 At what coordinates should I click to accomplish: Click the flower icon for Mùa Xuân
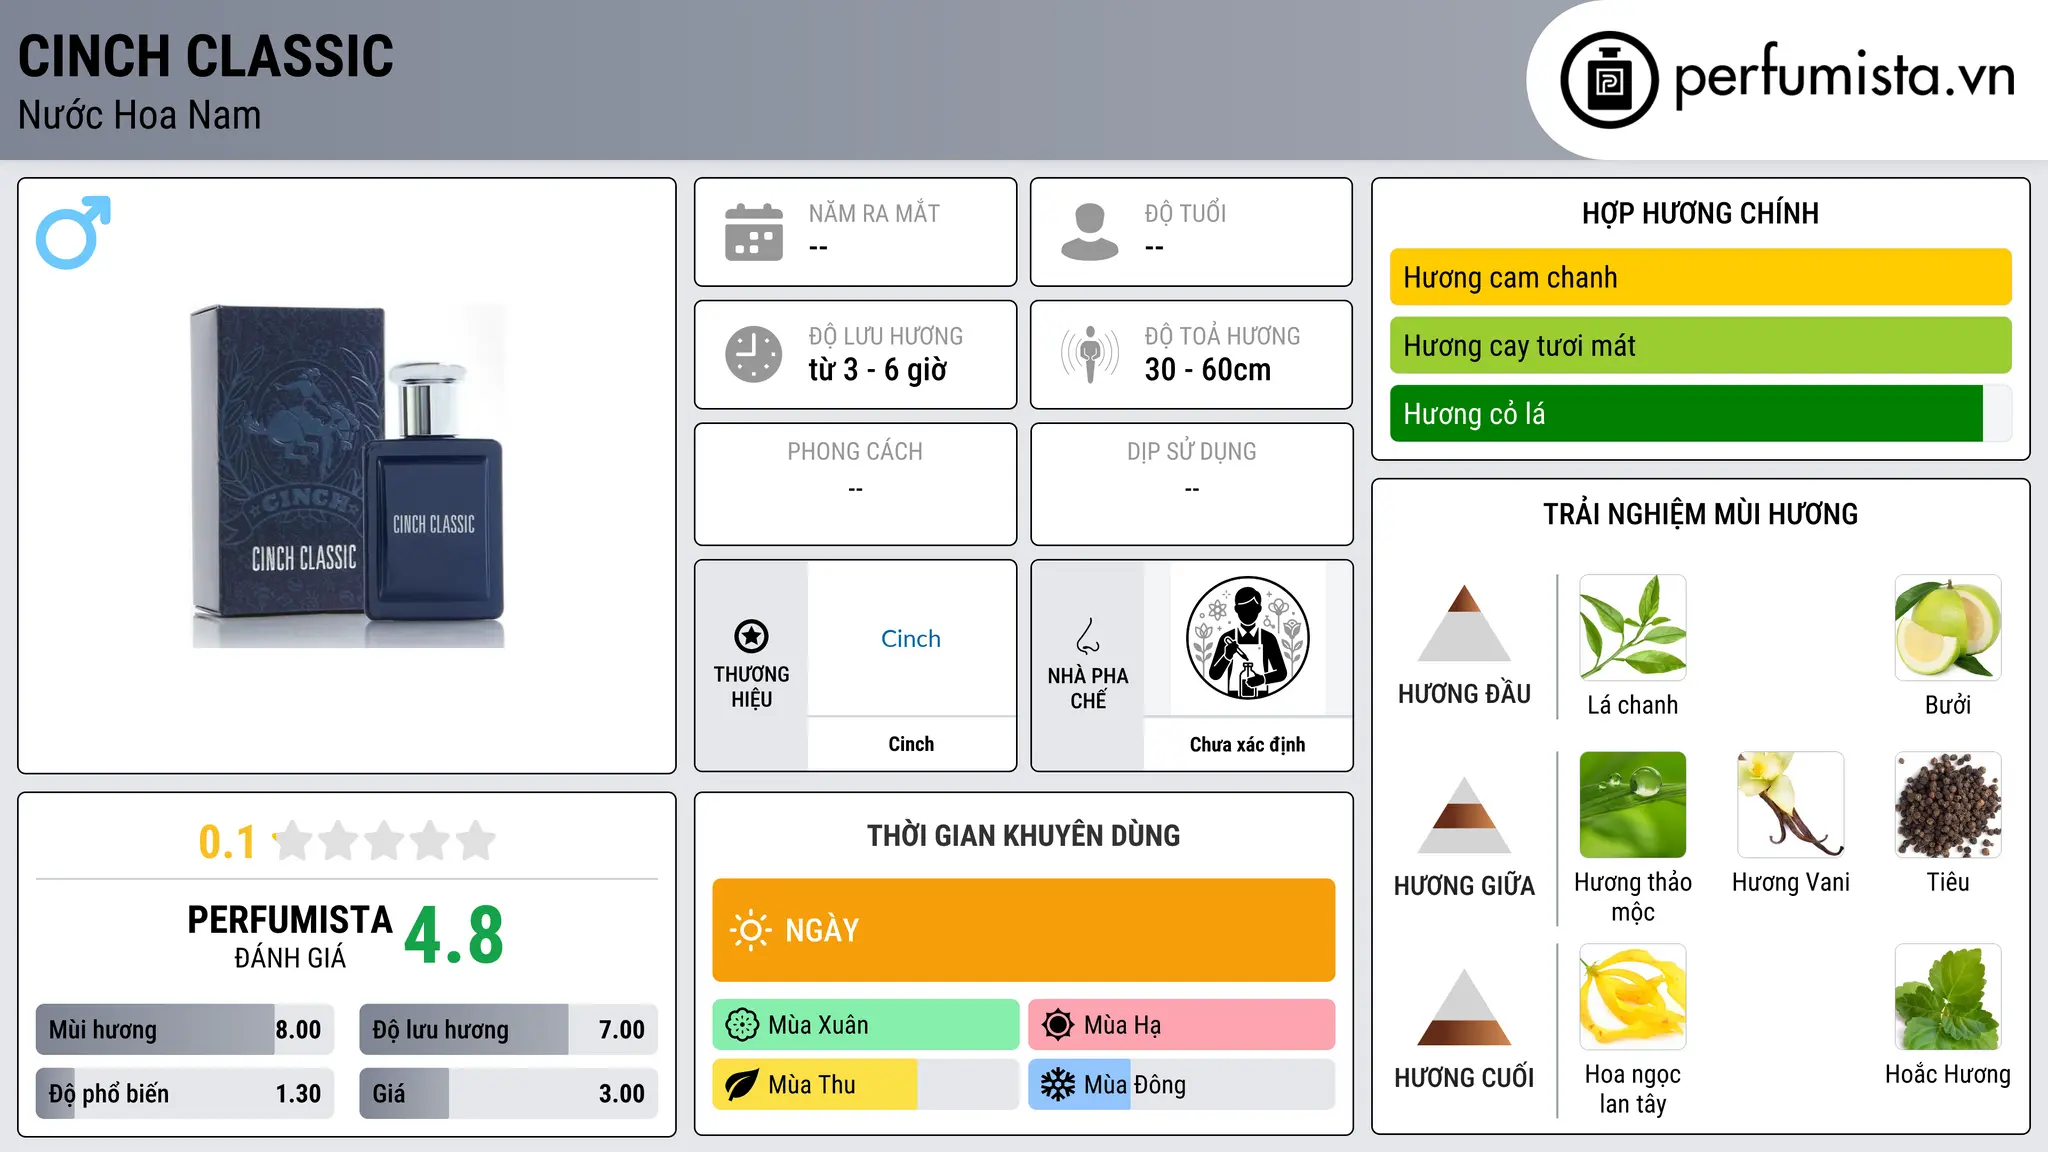click(742, 1025)
